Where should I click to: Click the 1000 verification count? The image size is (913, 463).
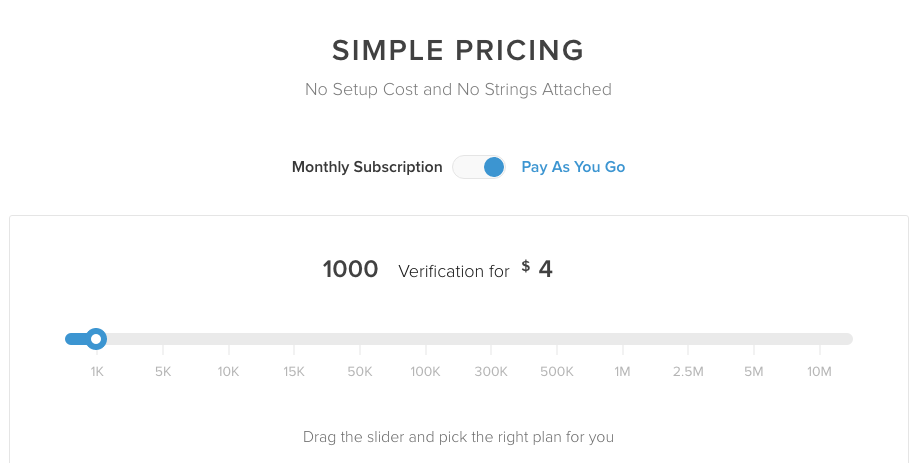[350, 269]
